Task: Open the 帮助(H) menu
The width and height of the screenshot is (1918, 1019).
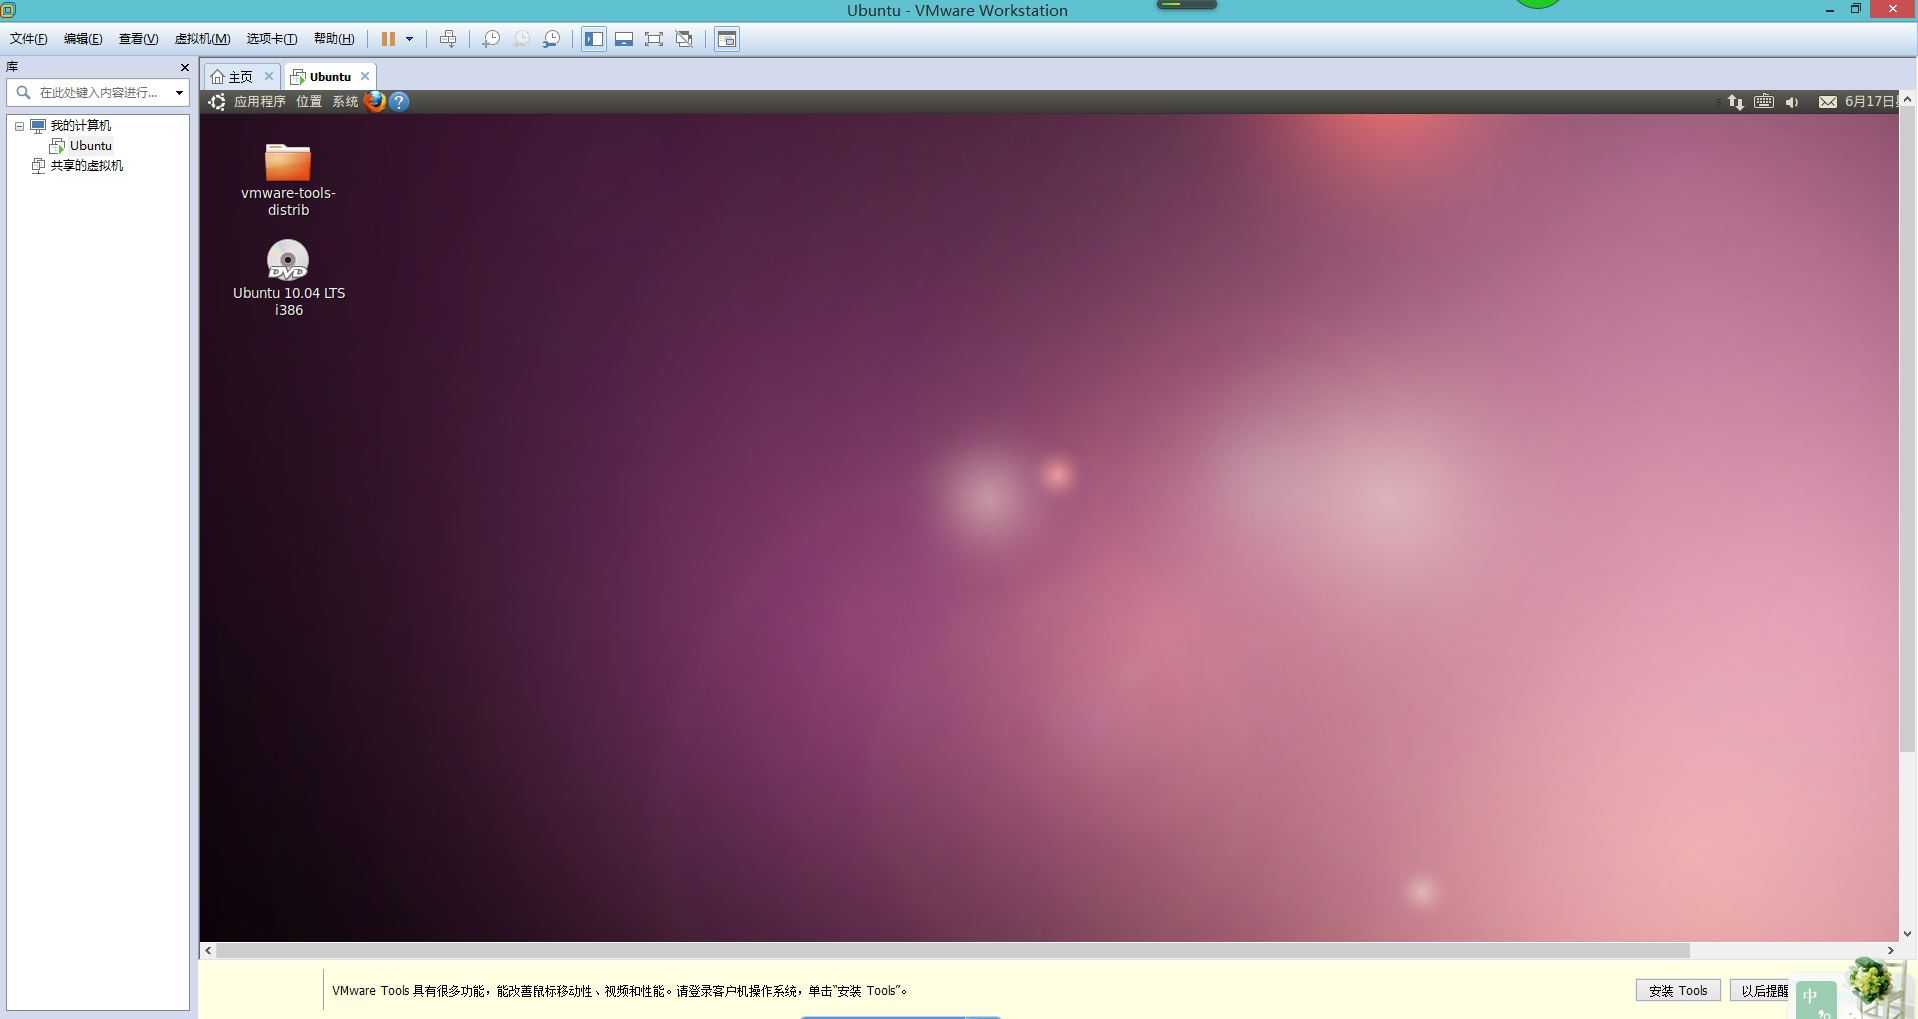Action: click(334, 39)
